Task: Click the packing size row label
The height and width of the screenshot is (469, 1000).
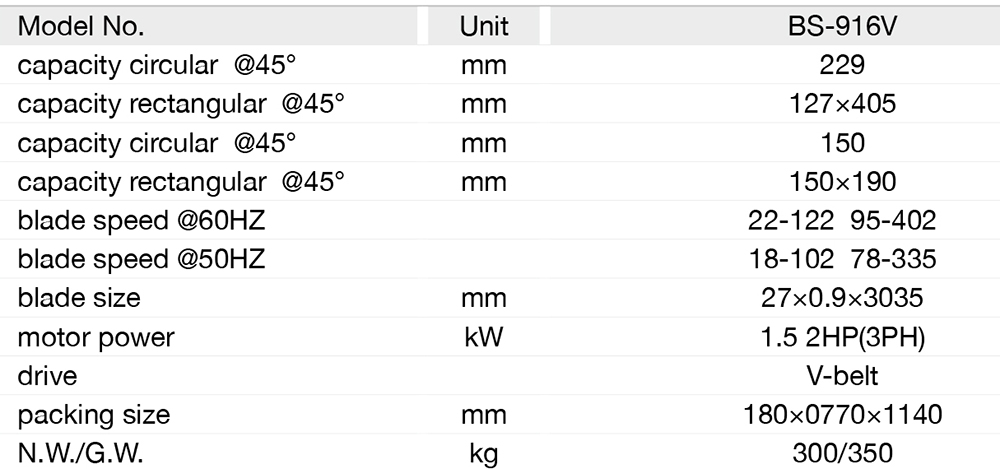Action: 94,415
